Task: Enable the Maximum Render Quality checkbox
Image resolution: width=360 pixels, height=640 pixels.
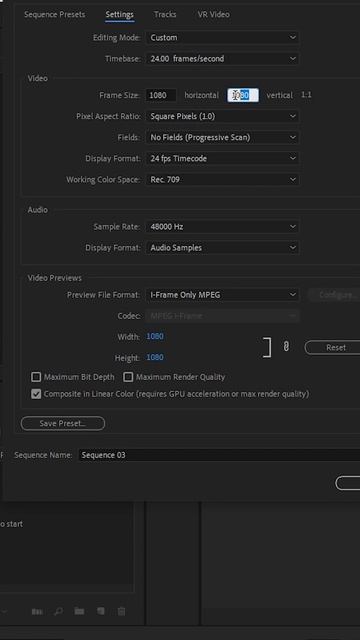Action: 128,377
